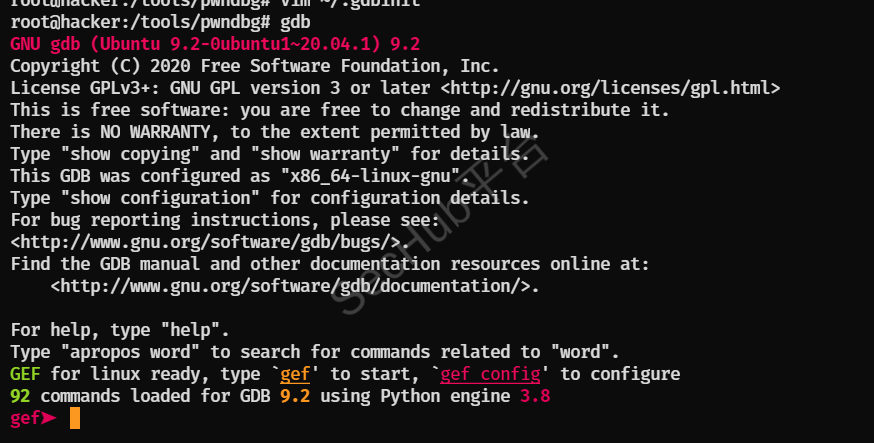Click the orange terminal cursor block
This screenshot has width=874, height=443.
point(74,418)
